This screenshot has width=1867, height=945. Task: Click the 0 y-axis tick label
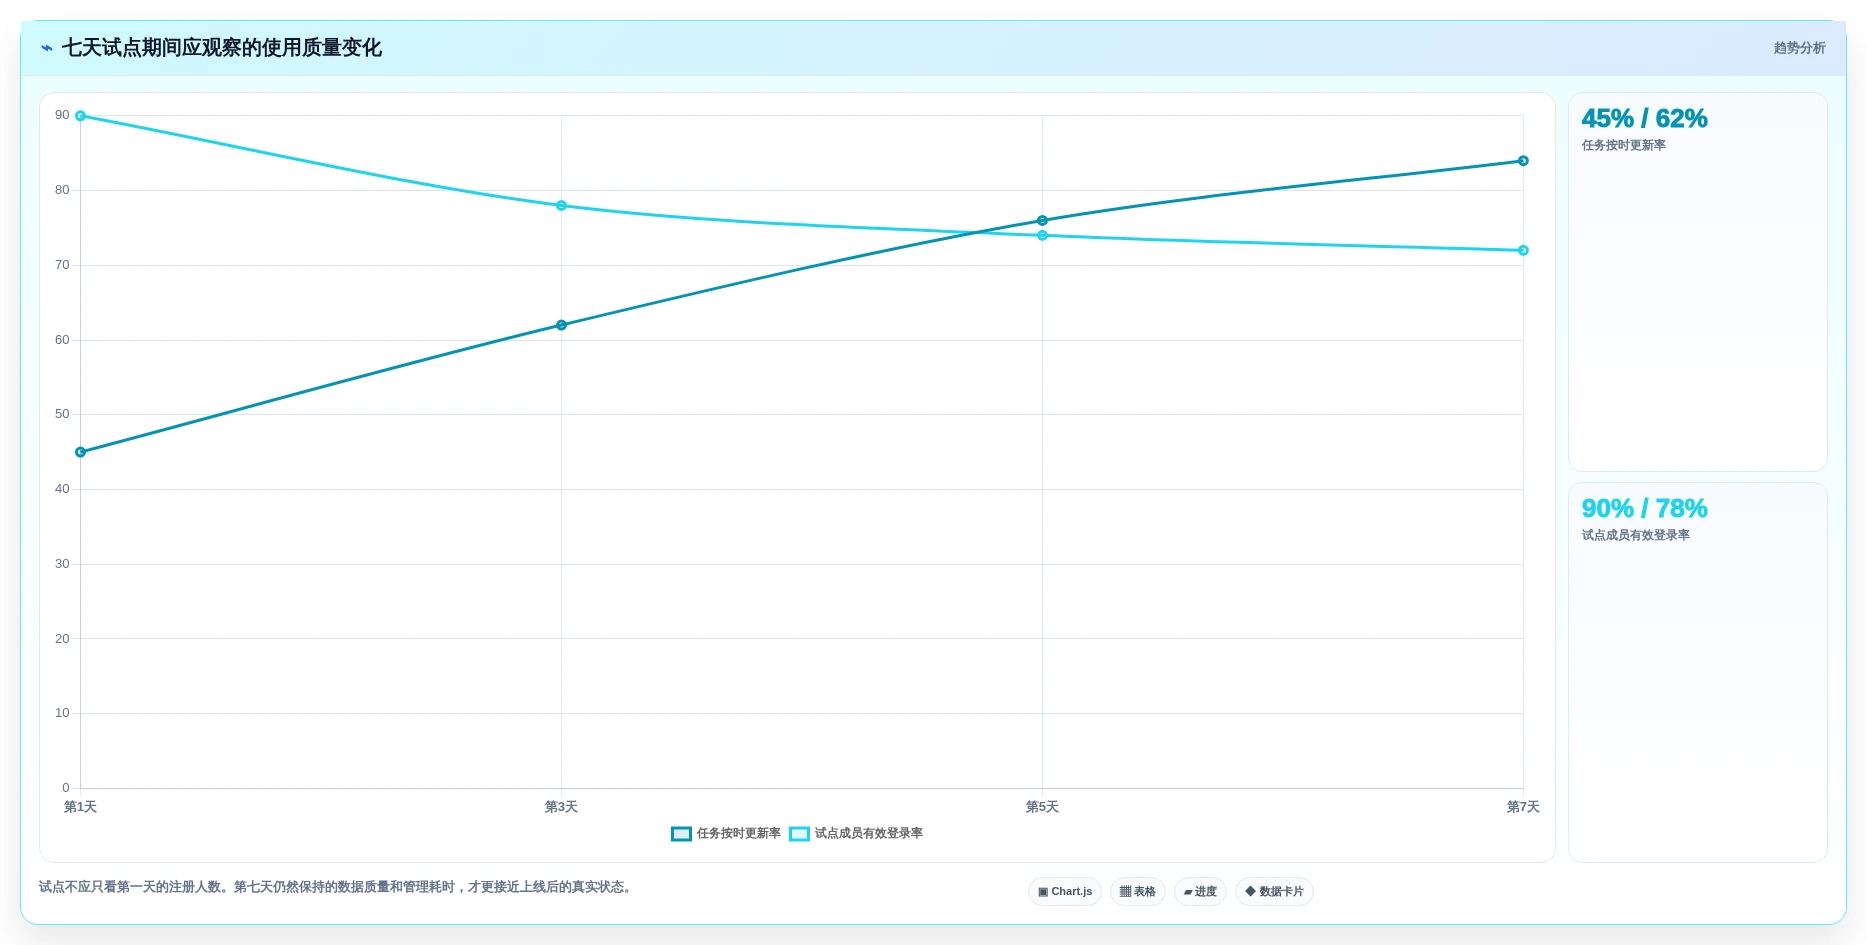pyautogui.click(x=66, y=788)
